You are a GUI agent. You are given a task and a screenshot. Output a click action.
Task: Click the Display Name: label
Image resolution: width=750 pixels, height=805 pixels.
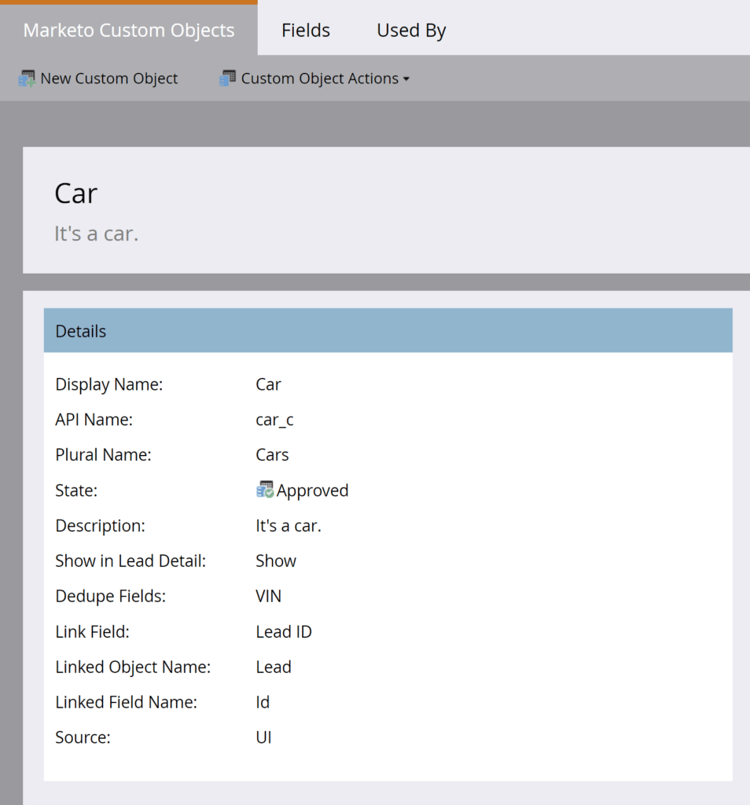[x=109, y=385]
